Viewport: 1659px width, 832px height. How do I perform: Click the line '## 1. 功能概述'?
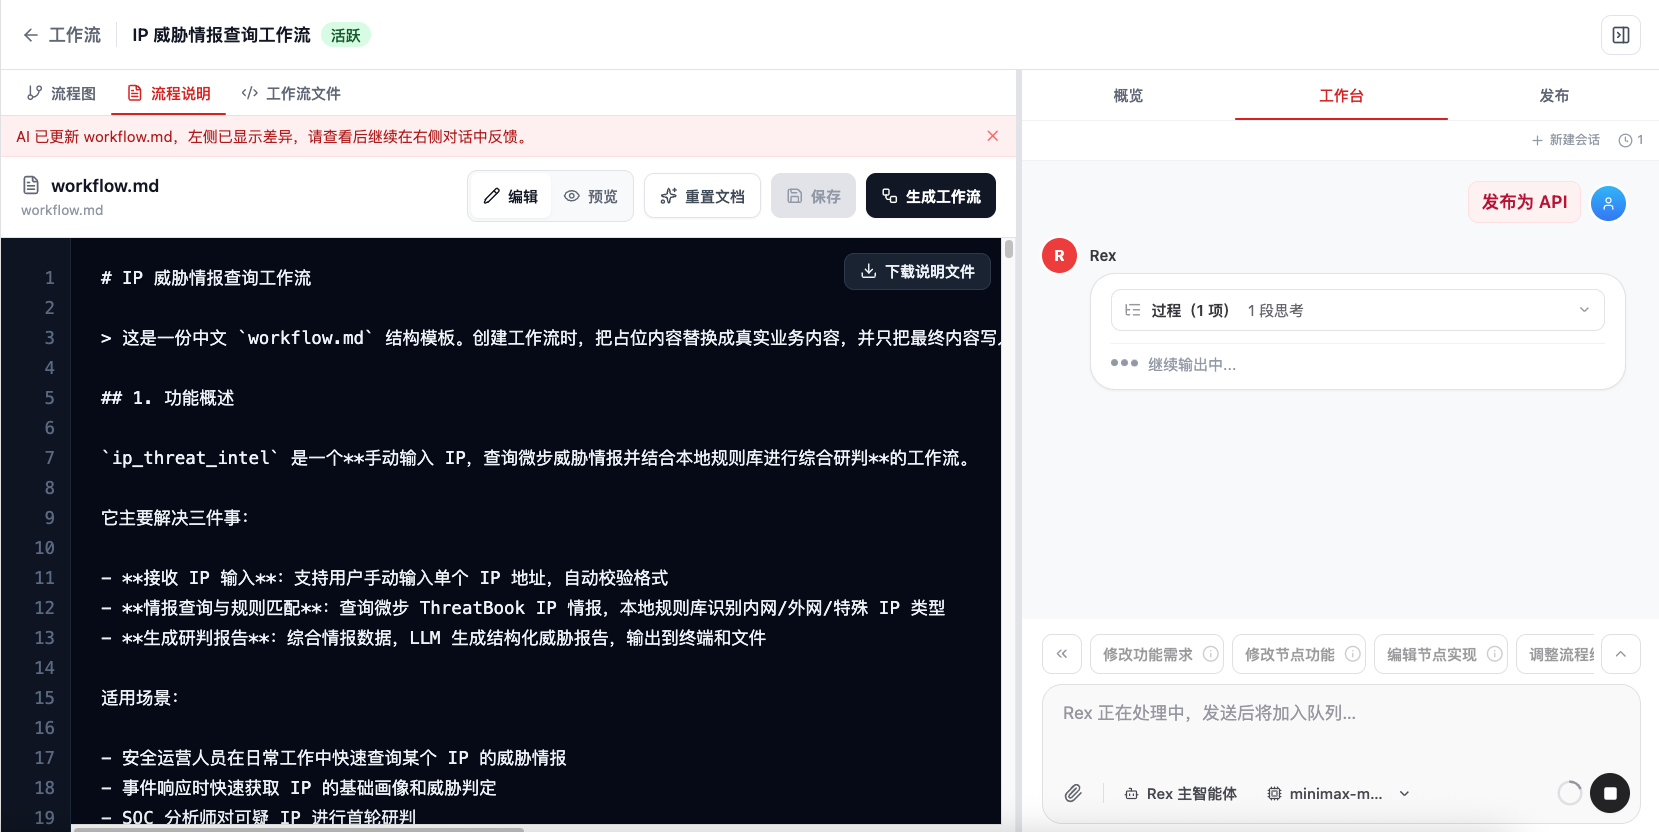pos(168,398)
